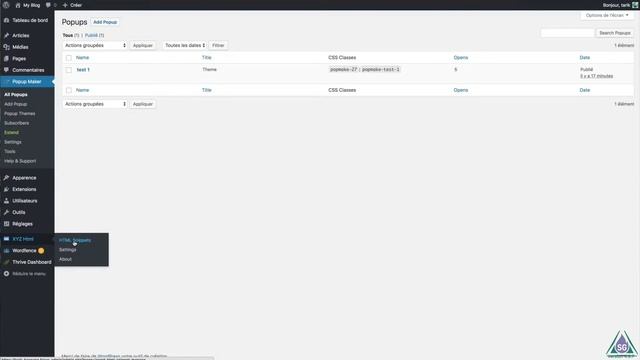Image resolution: width=640 pixels, height=360 pixels.
Task: Click the user avatar in admin bar
Action: pyautogui.click(x=635, y=5)
